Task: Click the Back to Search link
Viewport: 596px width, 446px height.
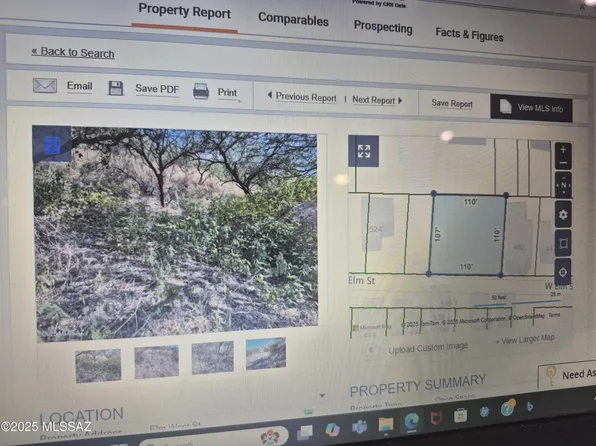Action: pos(73,52)
